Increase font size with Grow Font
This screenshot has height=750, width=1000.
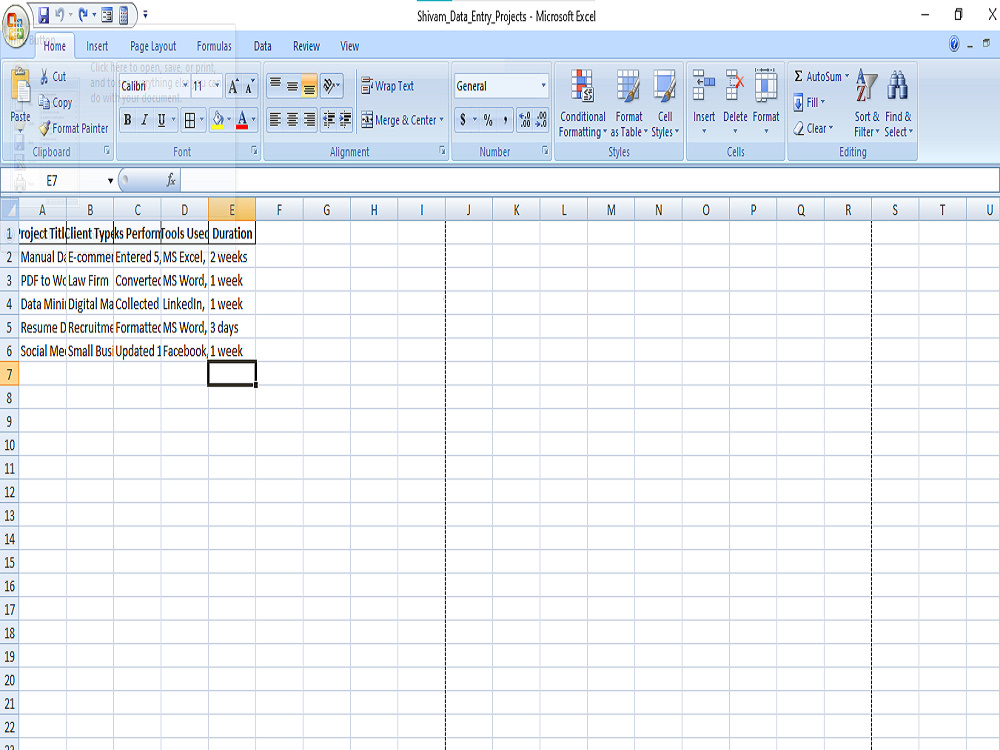233,86
